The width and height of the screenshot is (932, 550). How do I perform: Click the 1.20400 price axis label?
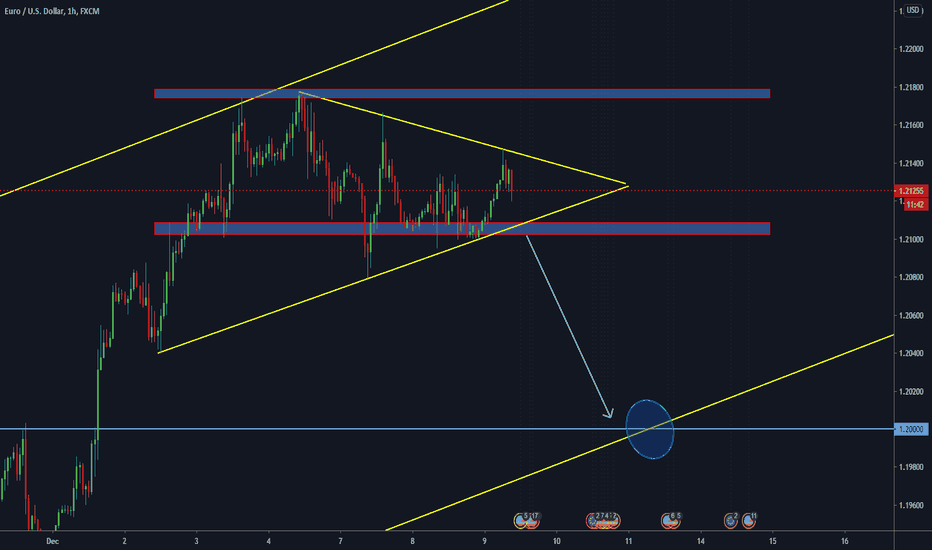pos(911,353)
